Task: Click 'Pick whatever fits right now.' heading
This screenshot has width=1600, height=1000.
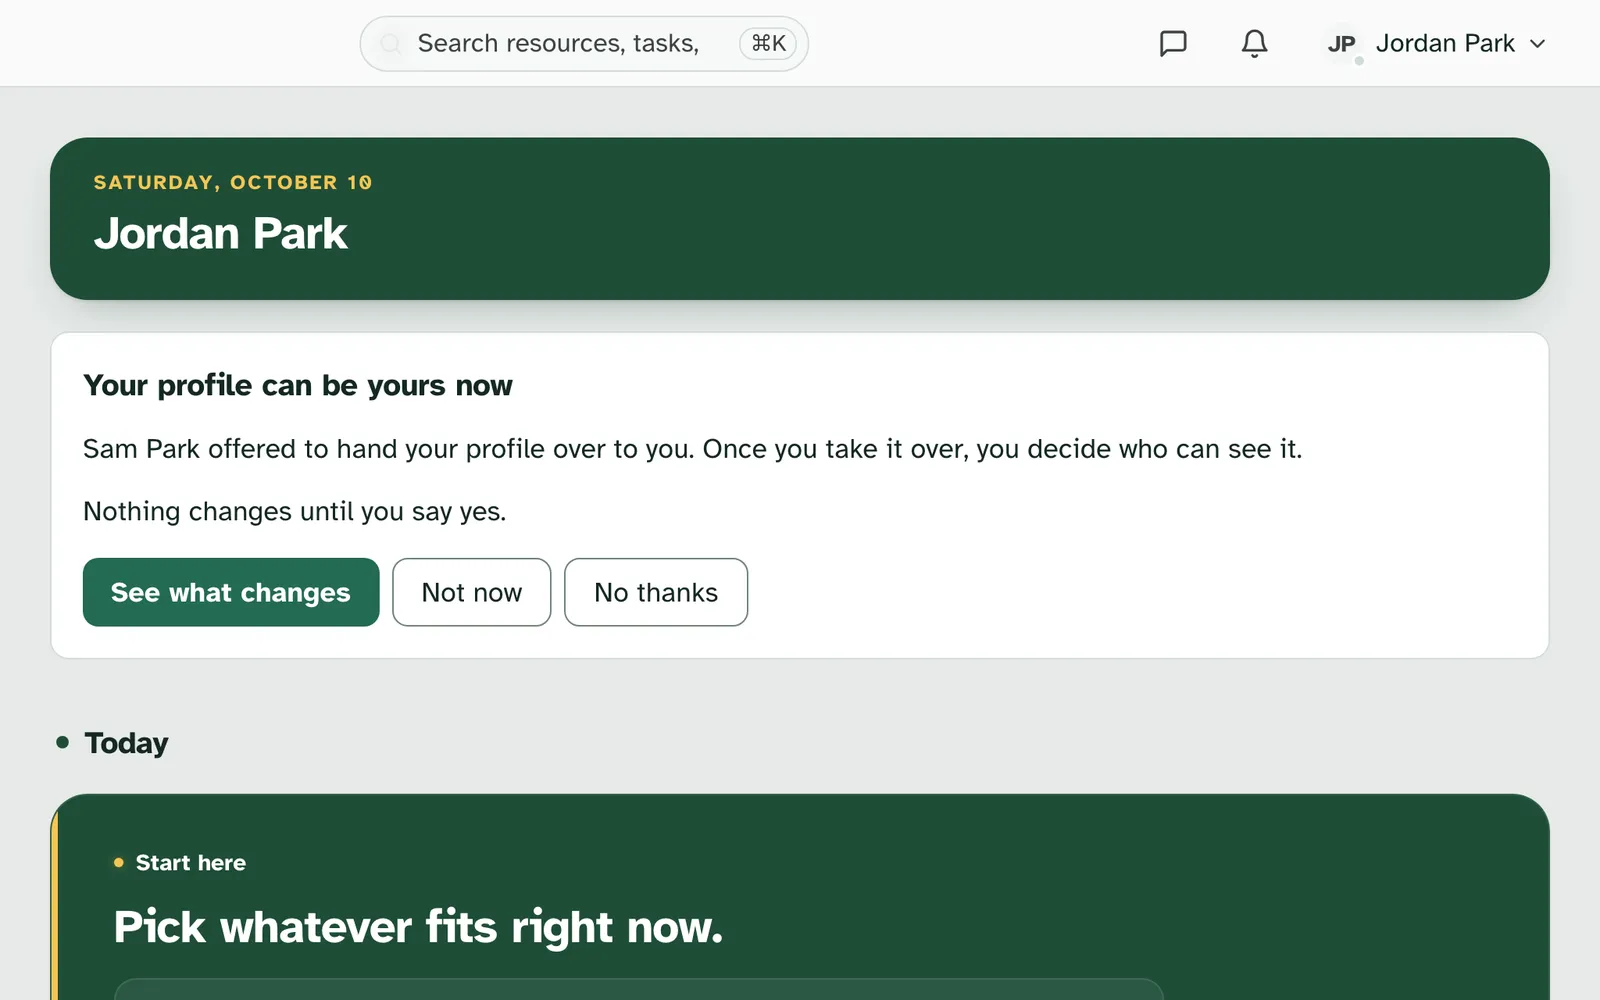Action: (x=418, y=927)
